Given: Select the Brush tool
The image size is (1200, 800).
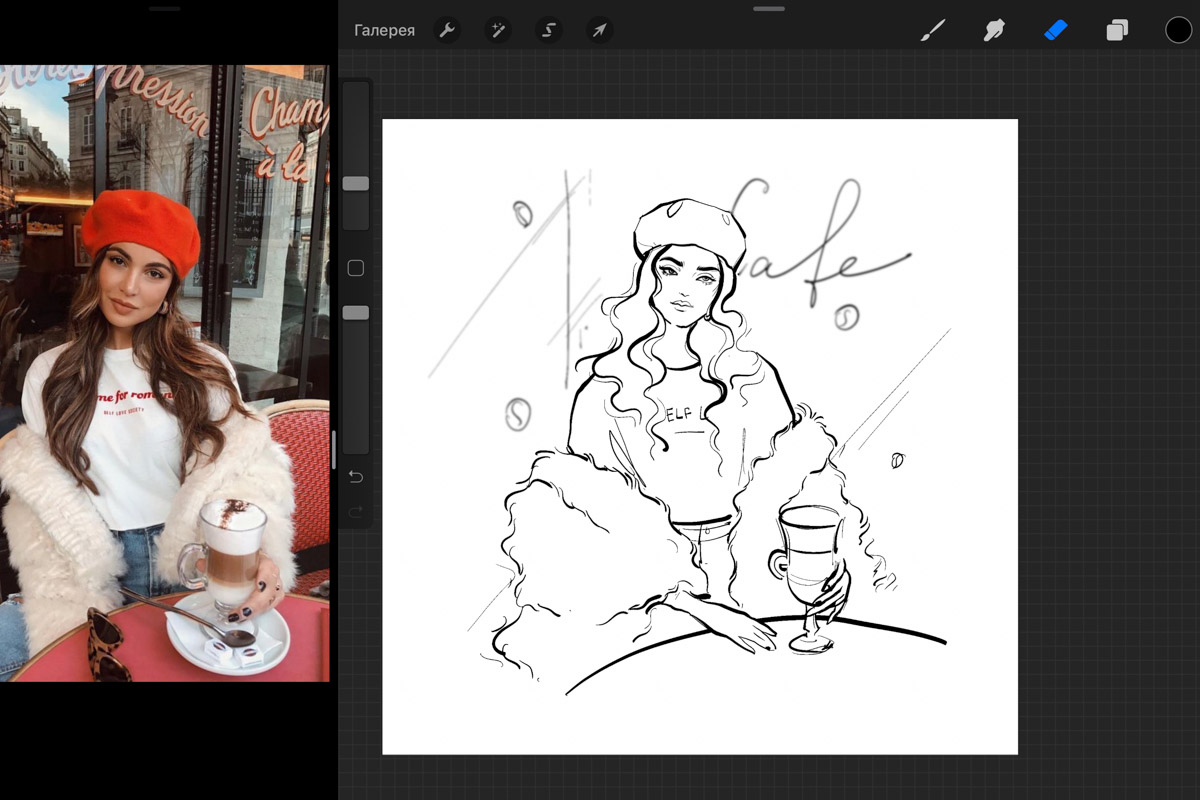Looking at the screenshot, I should pos(932,30).
